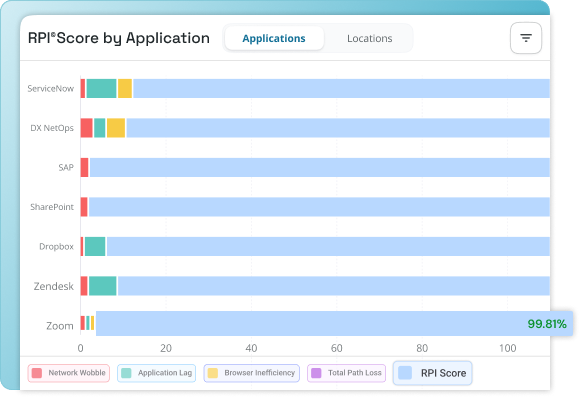Click the ServiceNow row label
This screenshot has height=397, width=580.
point(51,88)
